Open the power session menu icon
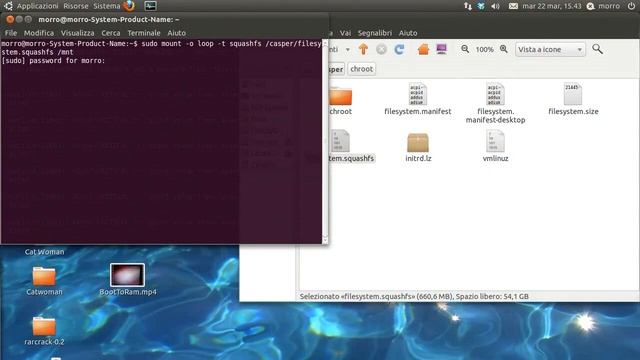 (631, 6)
